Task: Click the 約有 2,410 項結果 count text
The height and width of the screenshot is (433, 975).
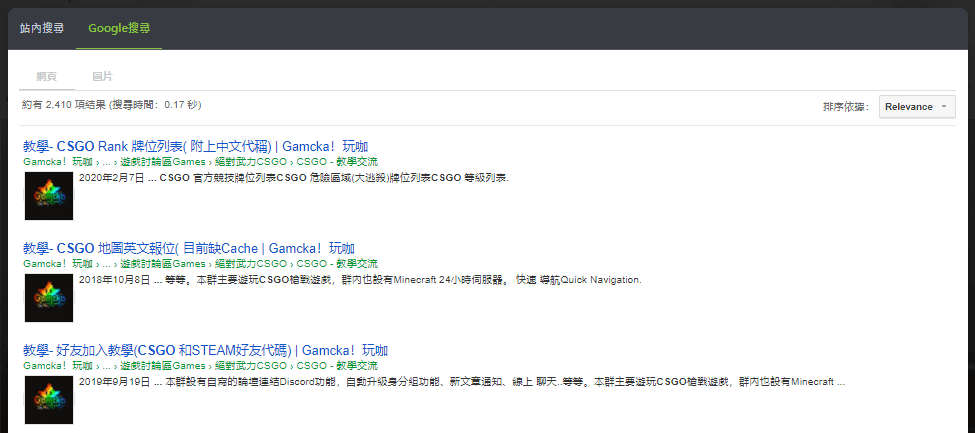Action: pyautogui.click(x=111, y=105)
